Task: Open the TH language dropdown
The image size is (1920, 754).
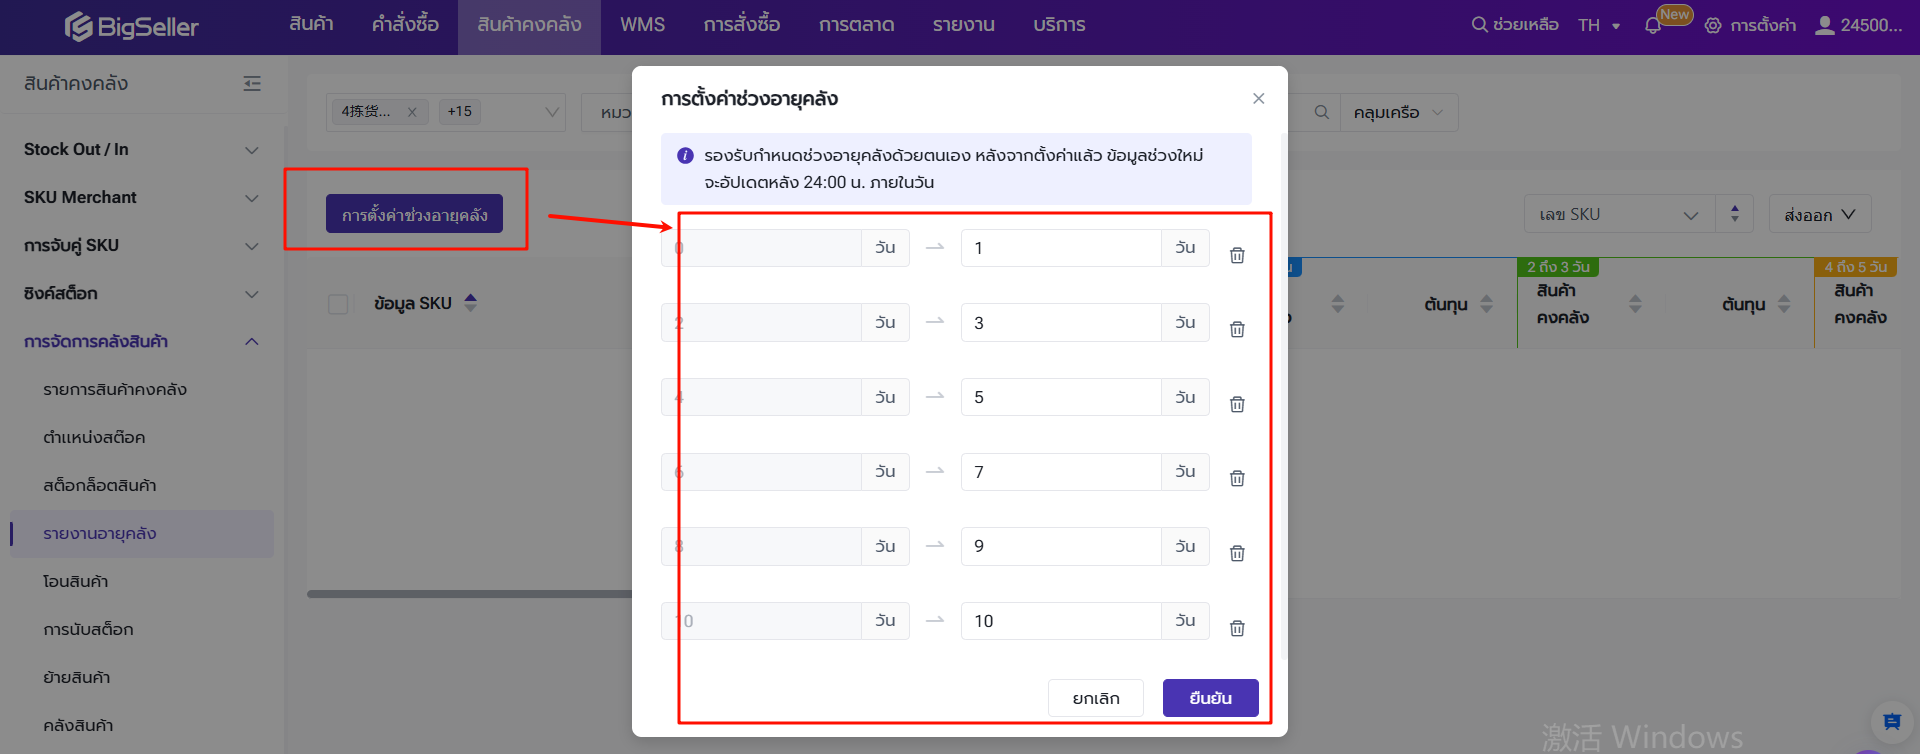Action: [x=1599, y=26]
